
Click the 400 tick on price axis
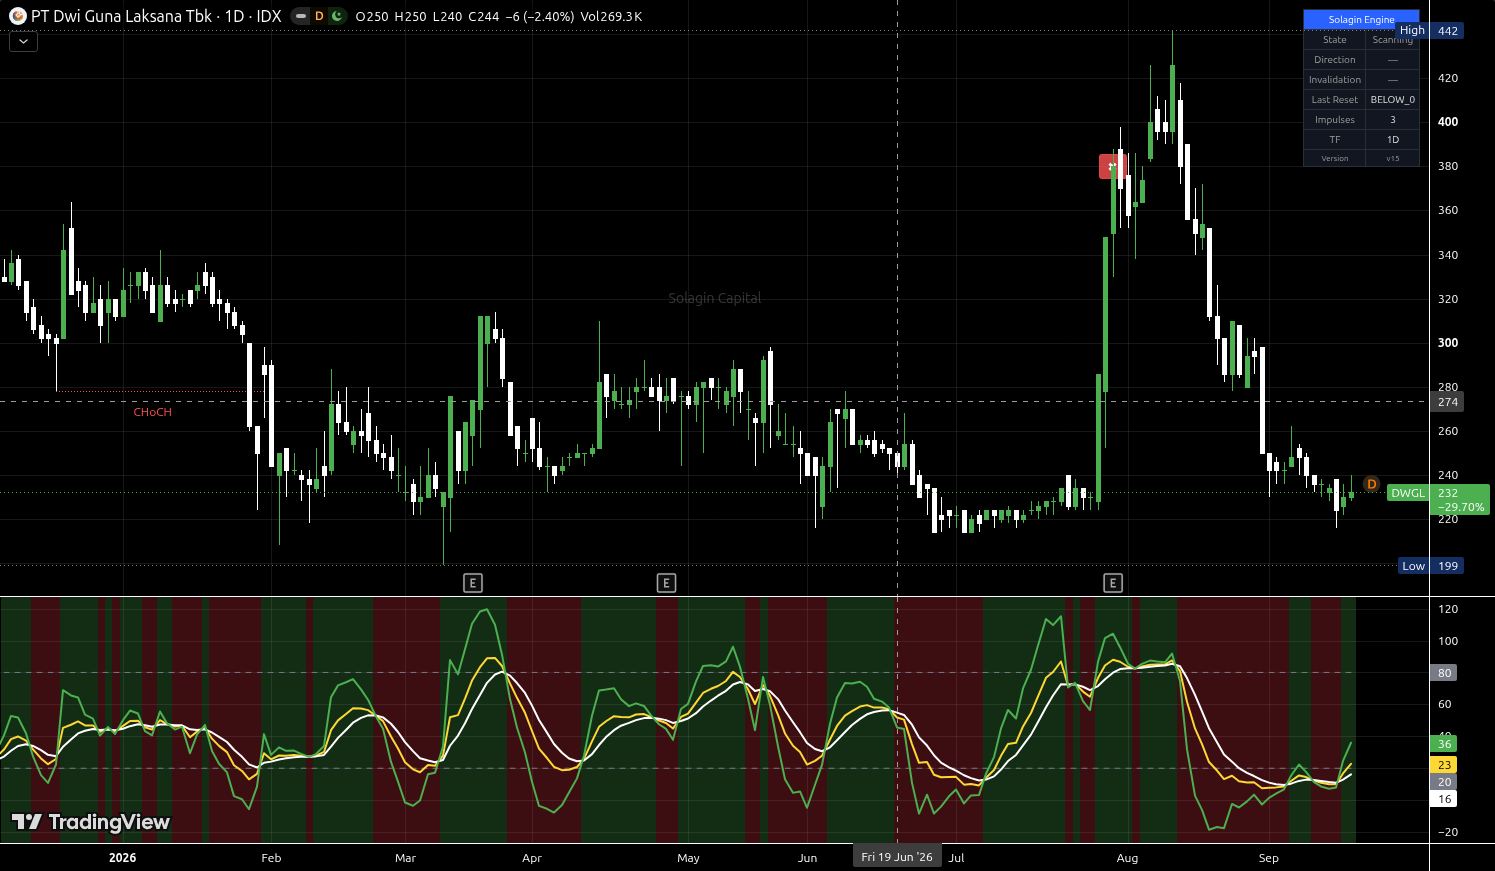[1448, 122]
